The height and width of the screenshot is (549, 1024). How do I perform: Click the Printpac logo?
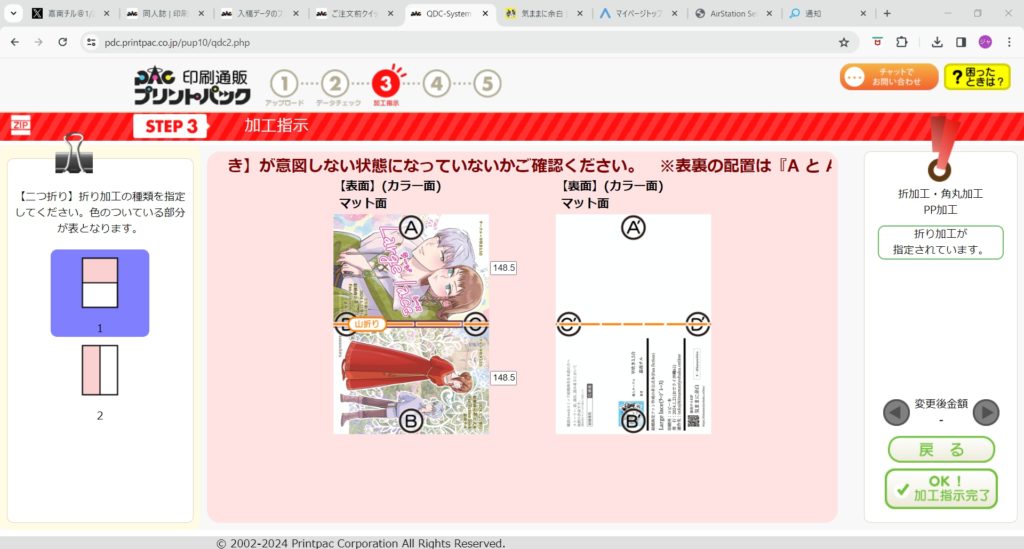pyautogui.click(x=191, y=86)
